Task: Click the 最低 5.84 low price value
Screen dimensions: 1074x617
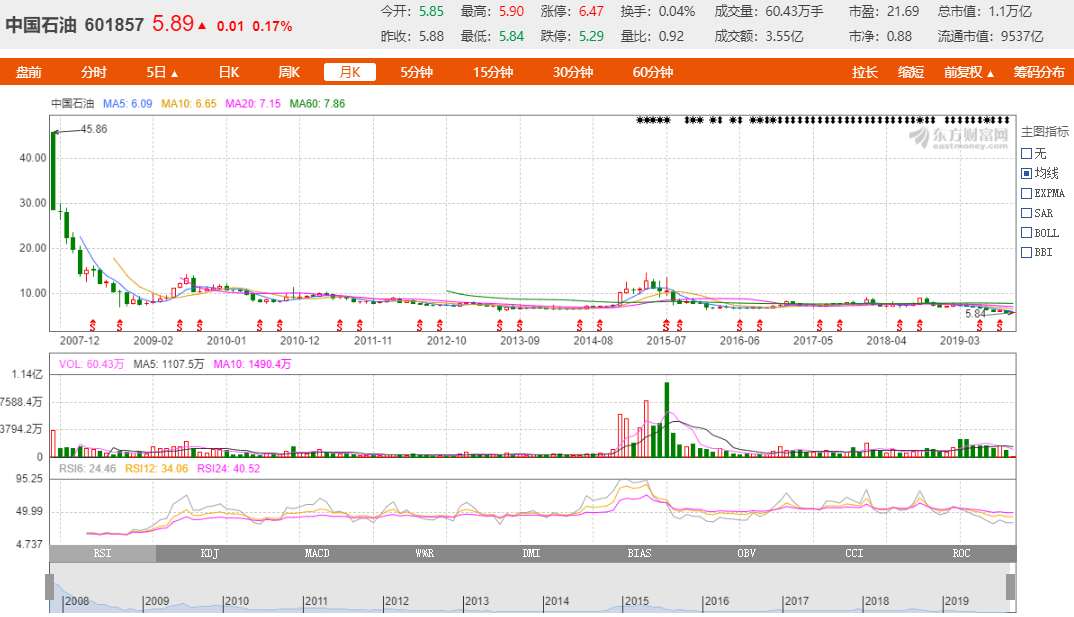Action: pos(511,36)
